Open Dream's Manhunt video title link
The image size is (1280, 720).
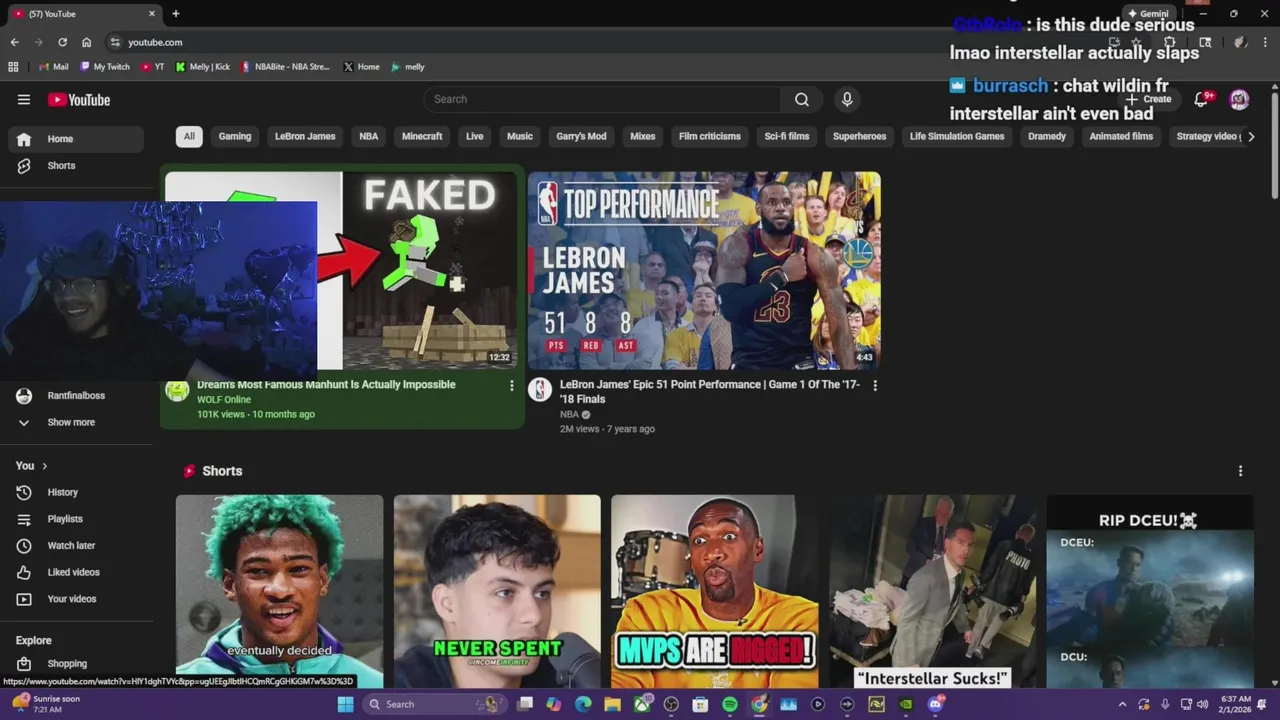[326, 384]
